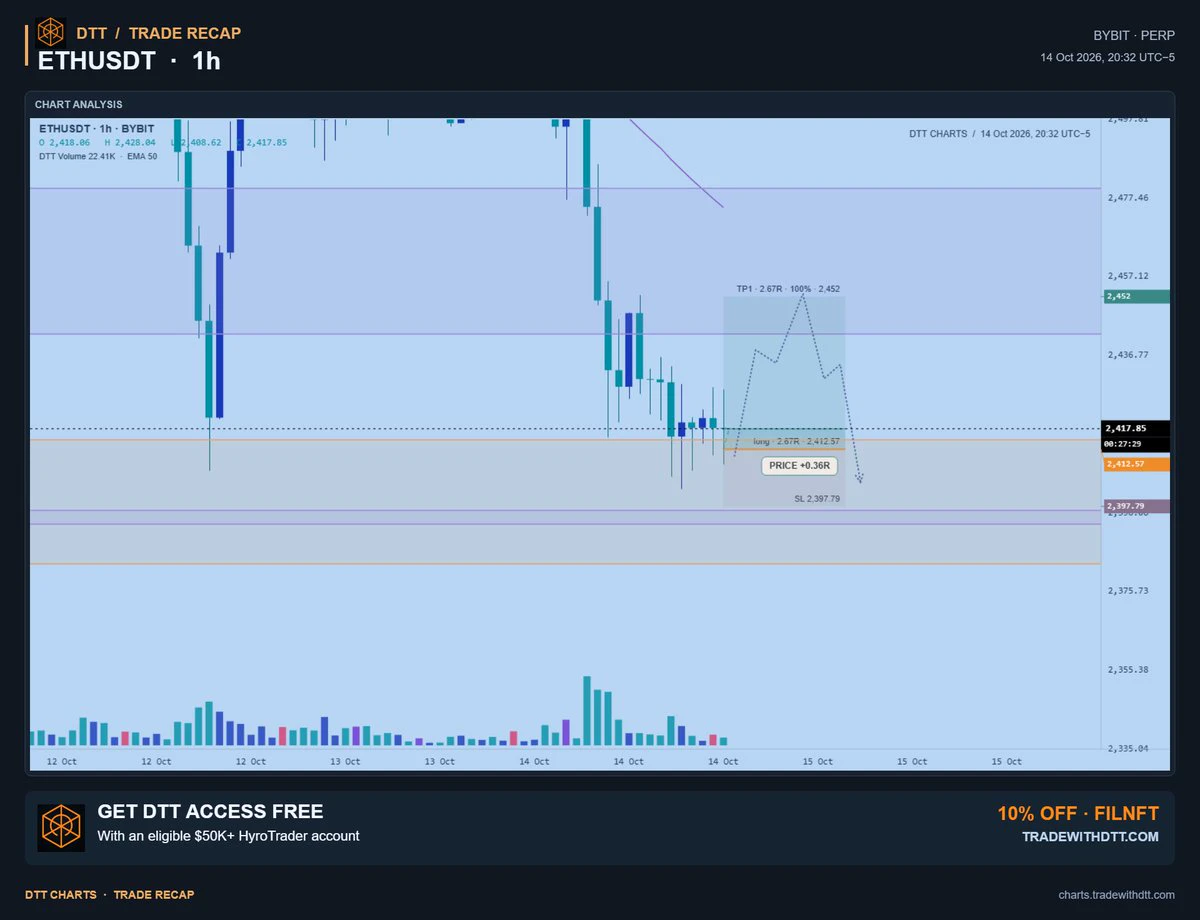Click the CHART ANALYSIS panel heading
The image size is (1200, 920).
79,104
